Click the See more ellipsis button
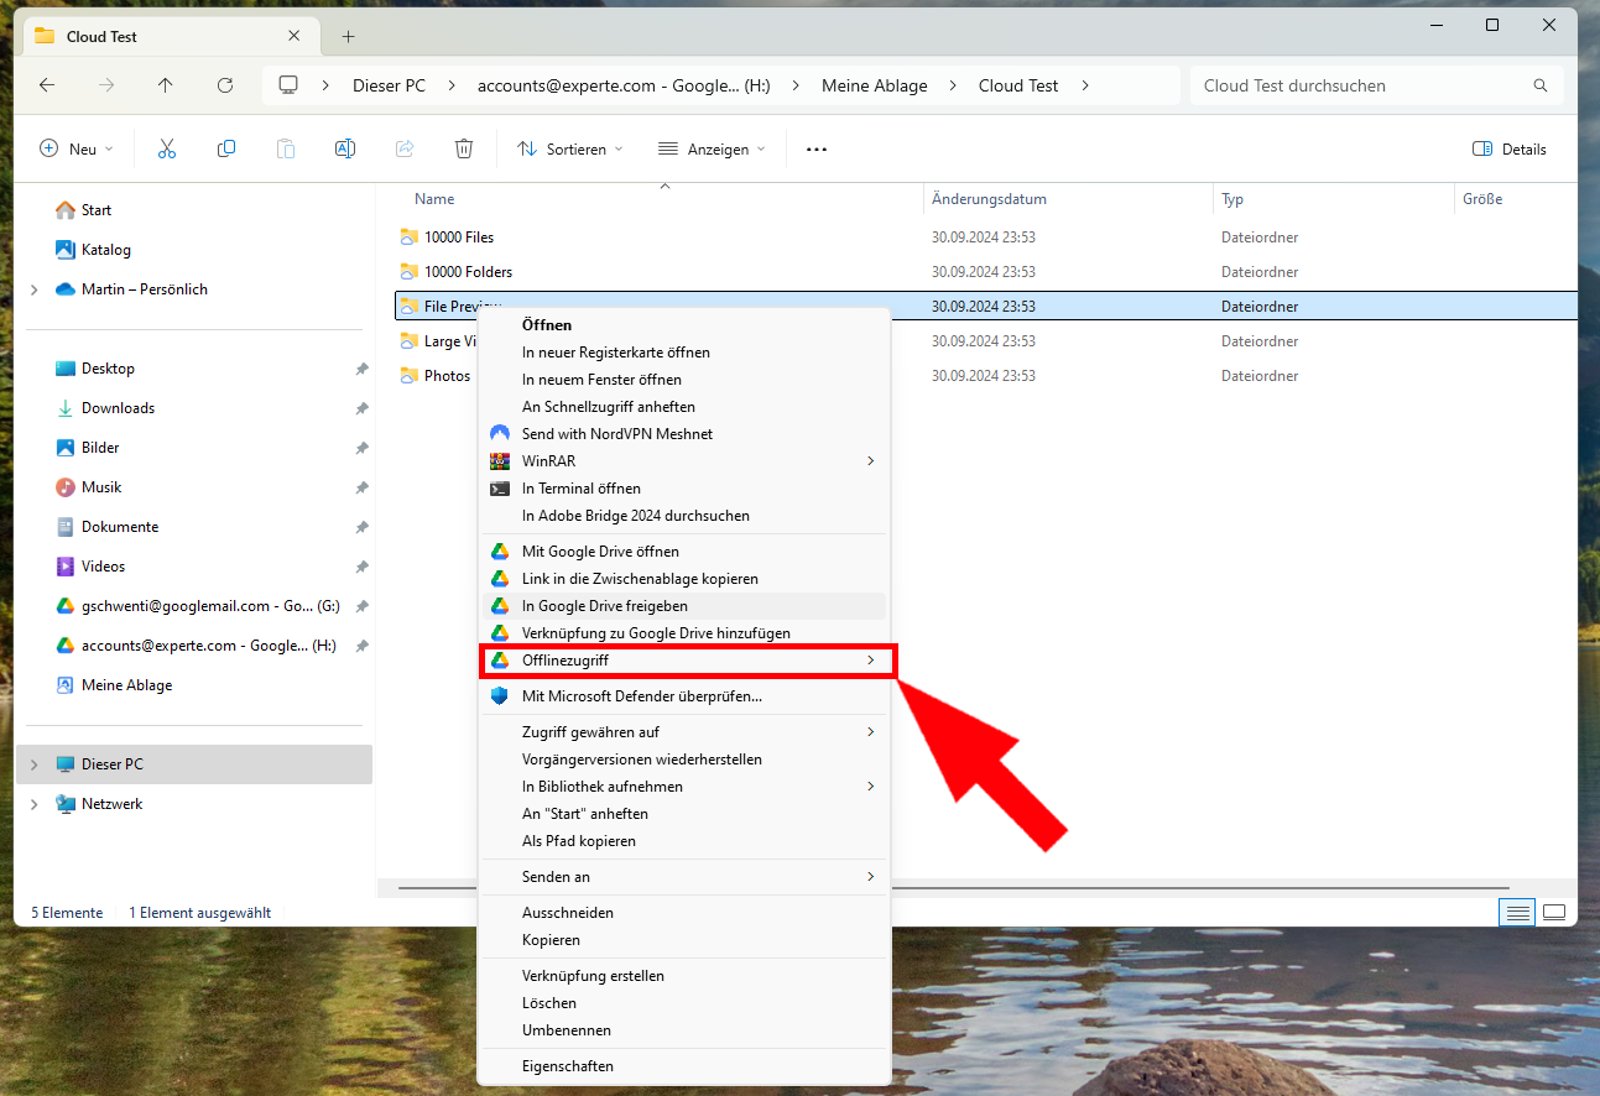Screen dimensions: 1600x1096 (x=816, y=148)
